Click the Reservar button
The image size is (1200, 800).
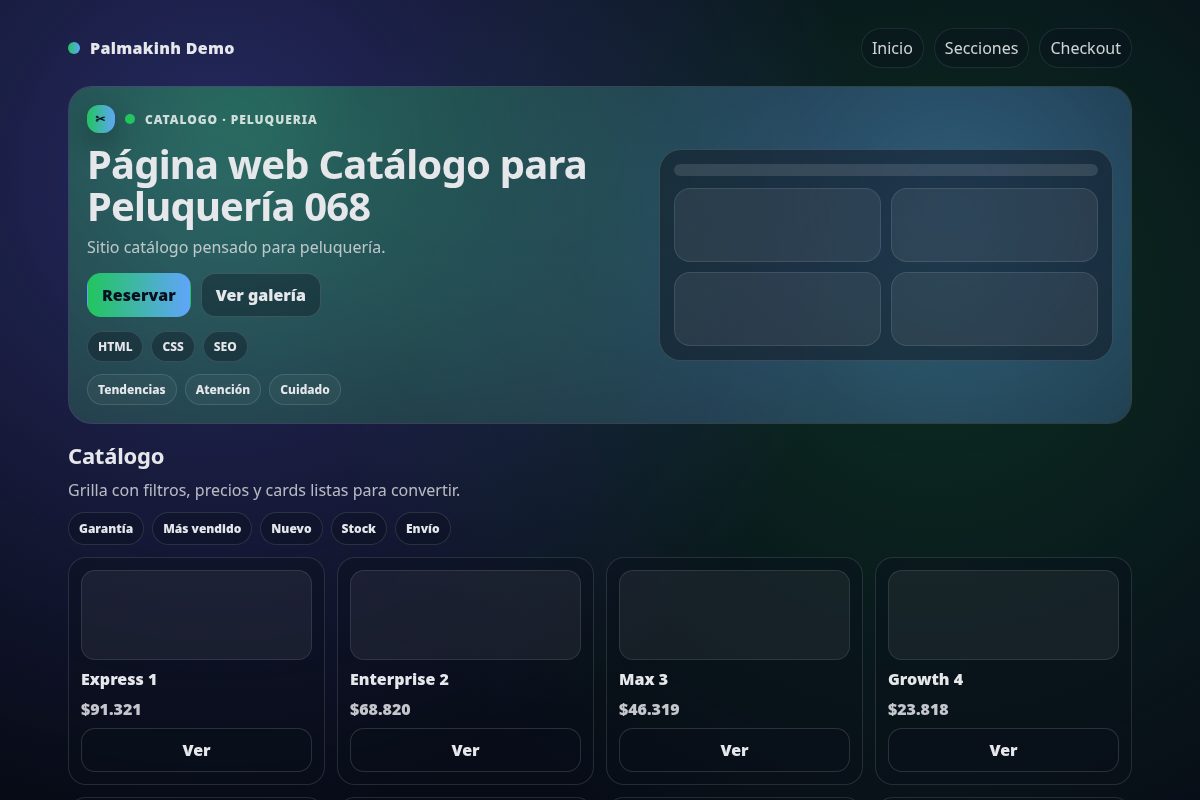point(138,295)
